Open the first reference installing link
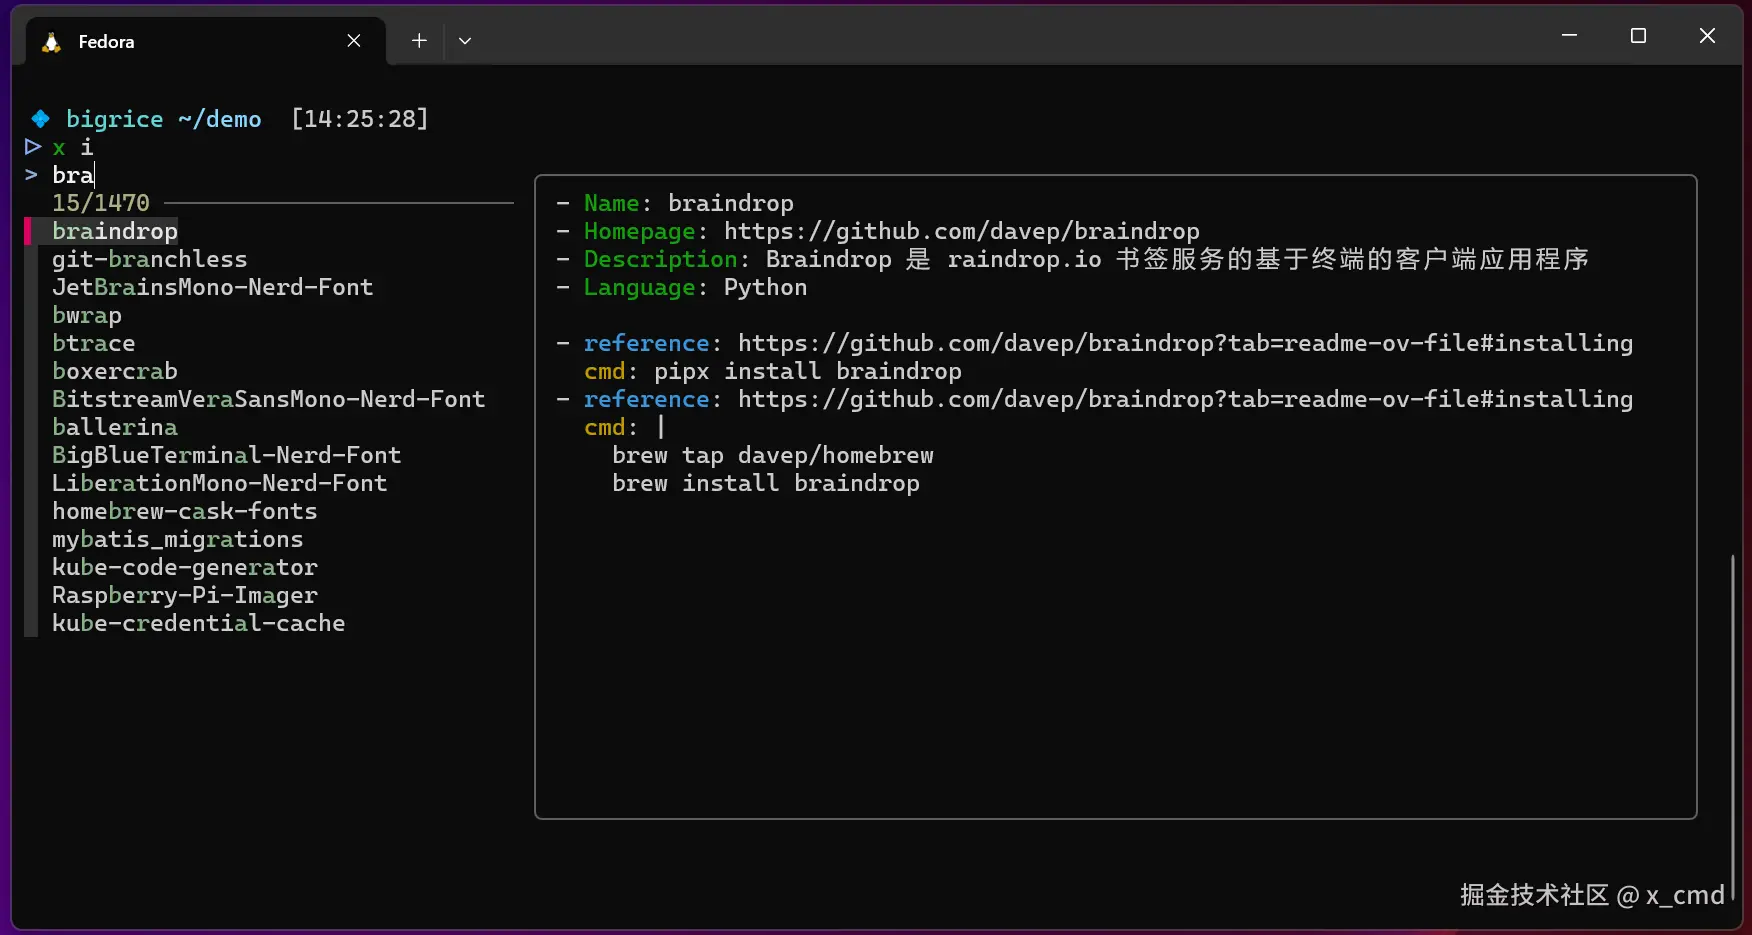1752x935 pixels. coord(1185,343)
